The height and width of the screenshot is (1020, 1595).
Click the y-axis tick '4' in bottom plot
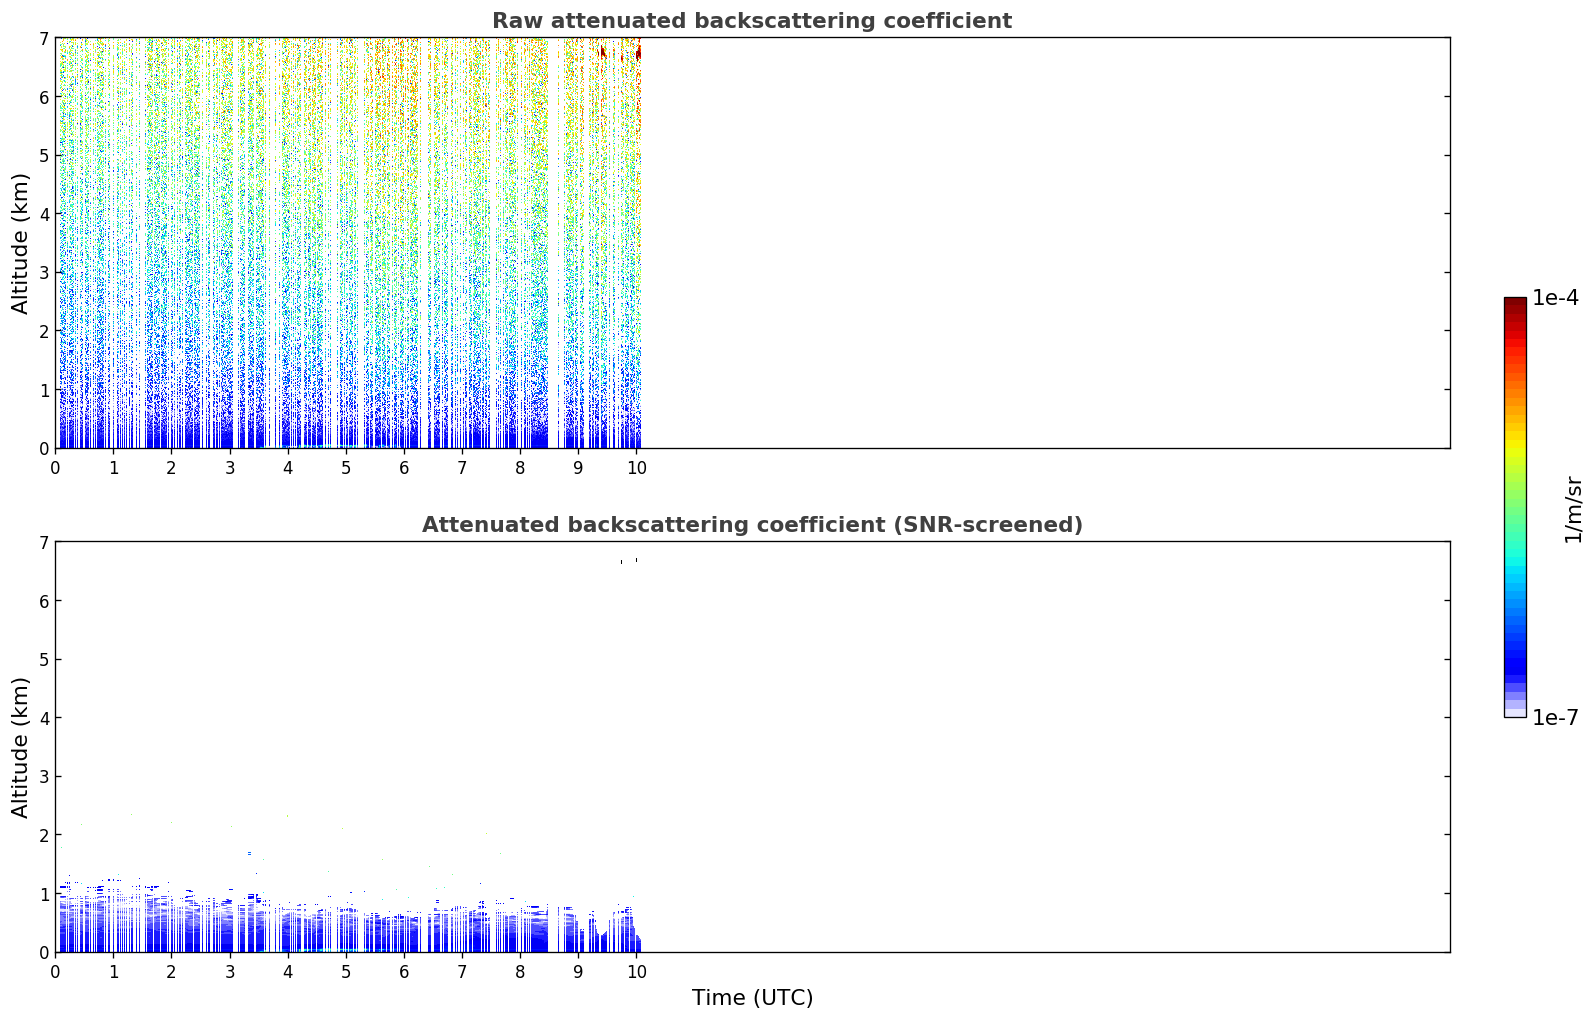point(44,718)
